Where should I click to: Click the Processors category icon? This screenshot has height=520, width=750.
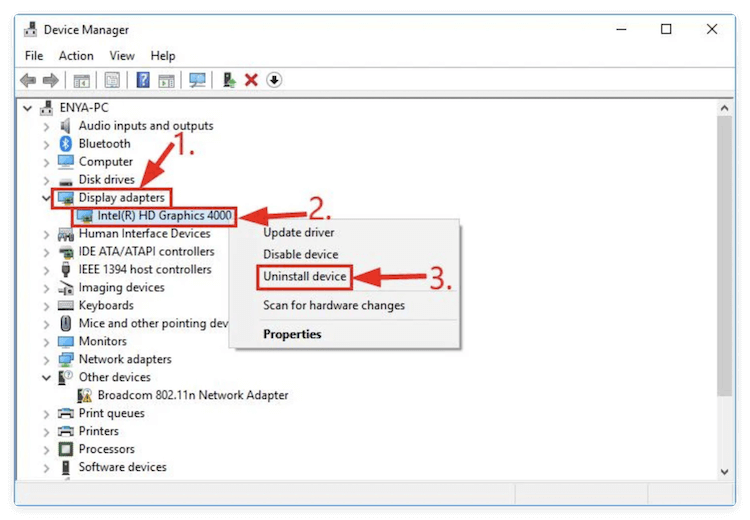(x=66, y=449)
